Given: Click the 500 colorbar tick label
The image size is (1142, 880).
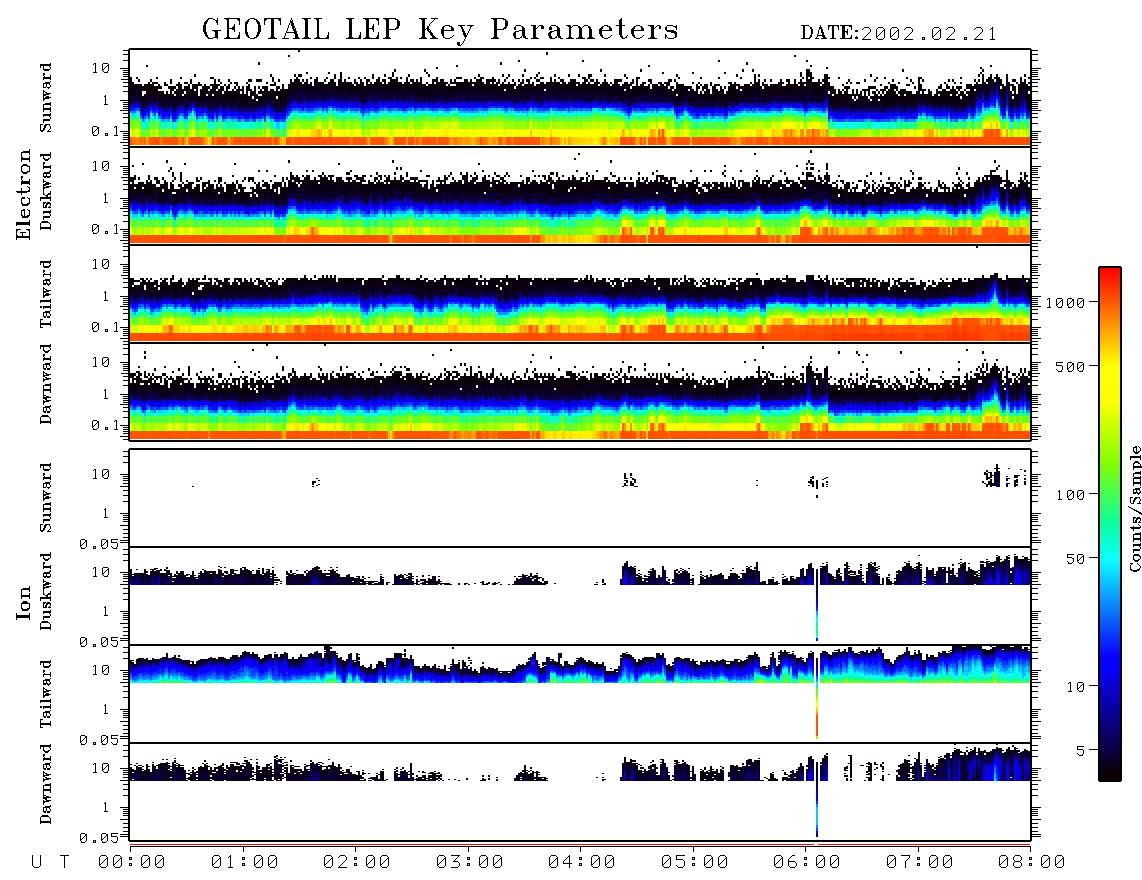Looking at the screenshot, I should click(1071, 366).
